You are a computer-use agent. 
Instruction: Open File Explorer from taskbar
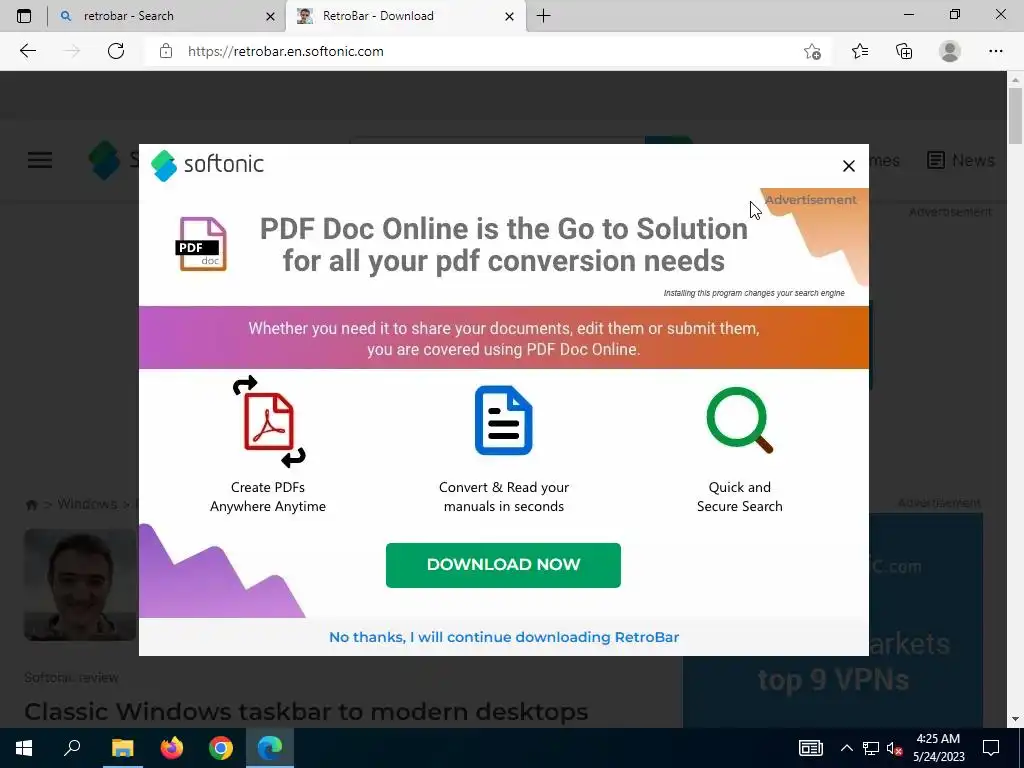(122, 748)
